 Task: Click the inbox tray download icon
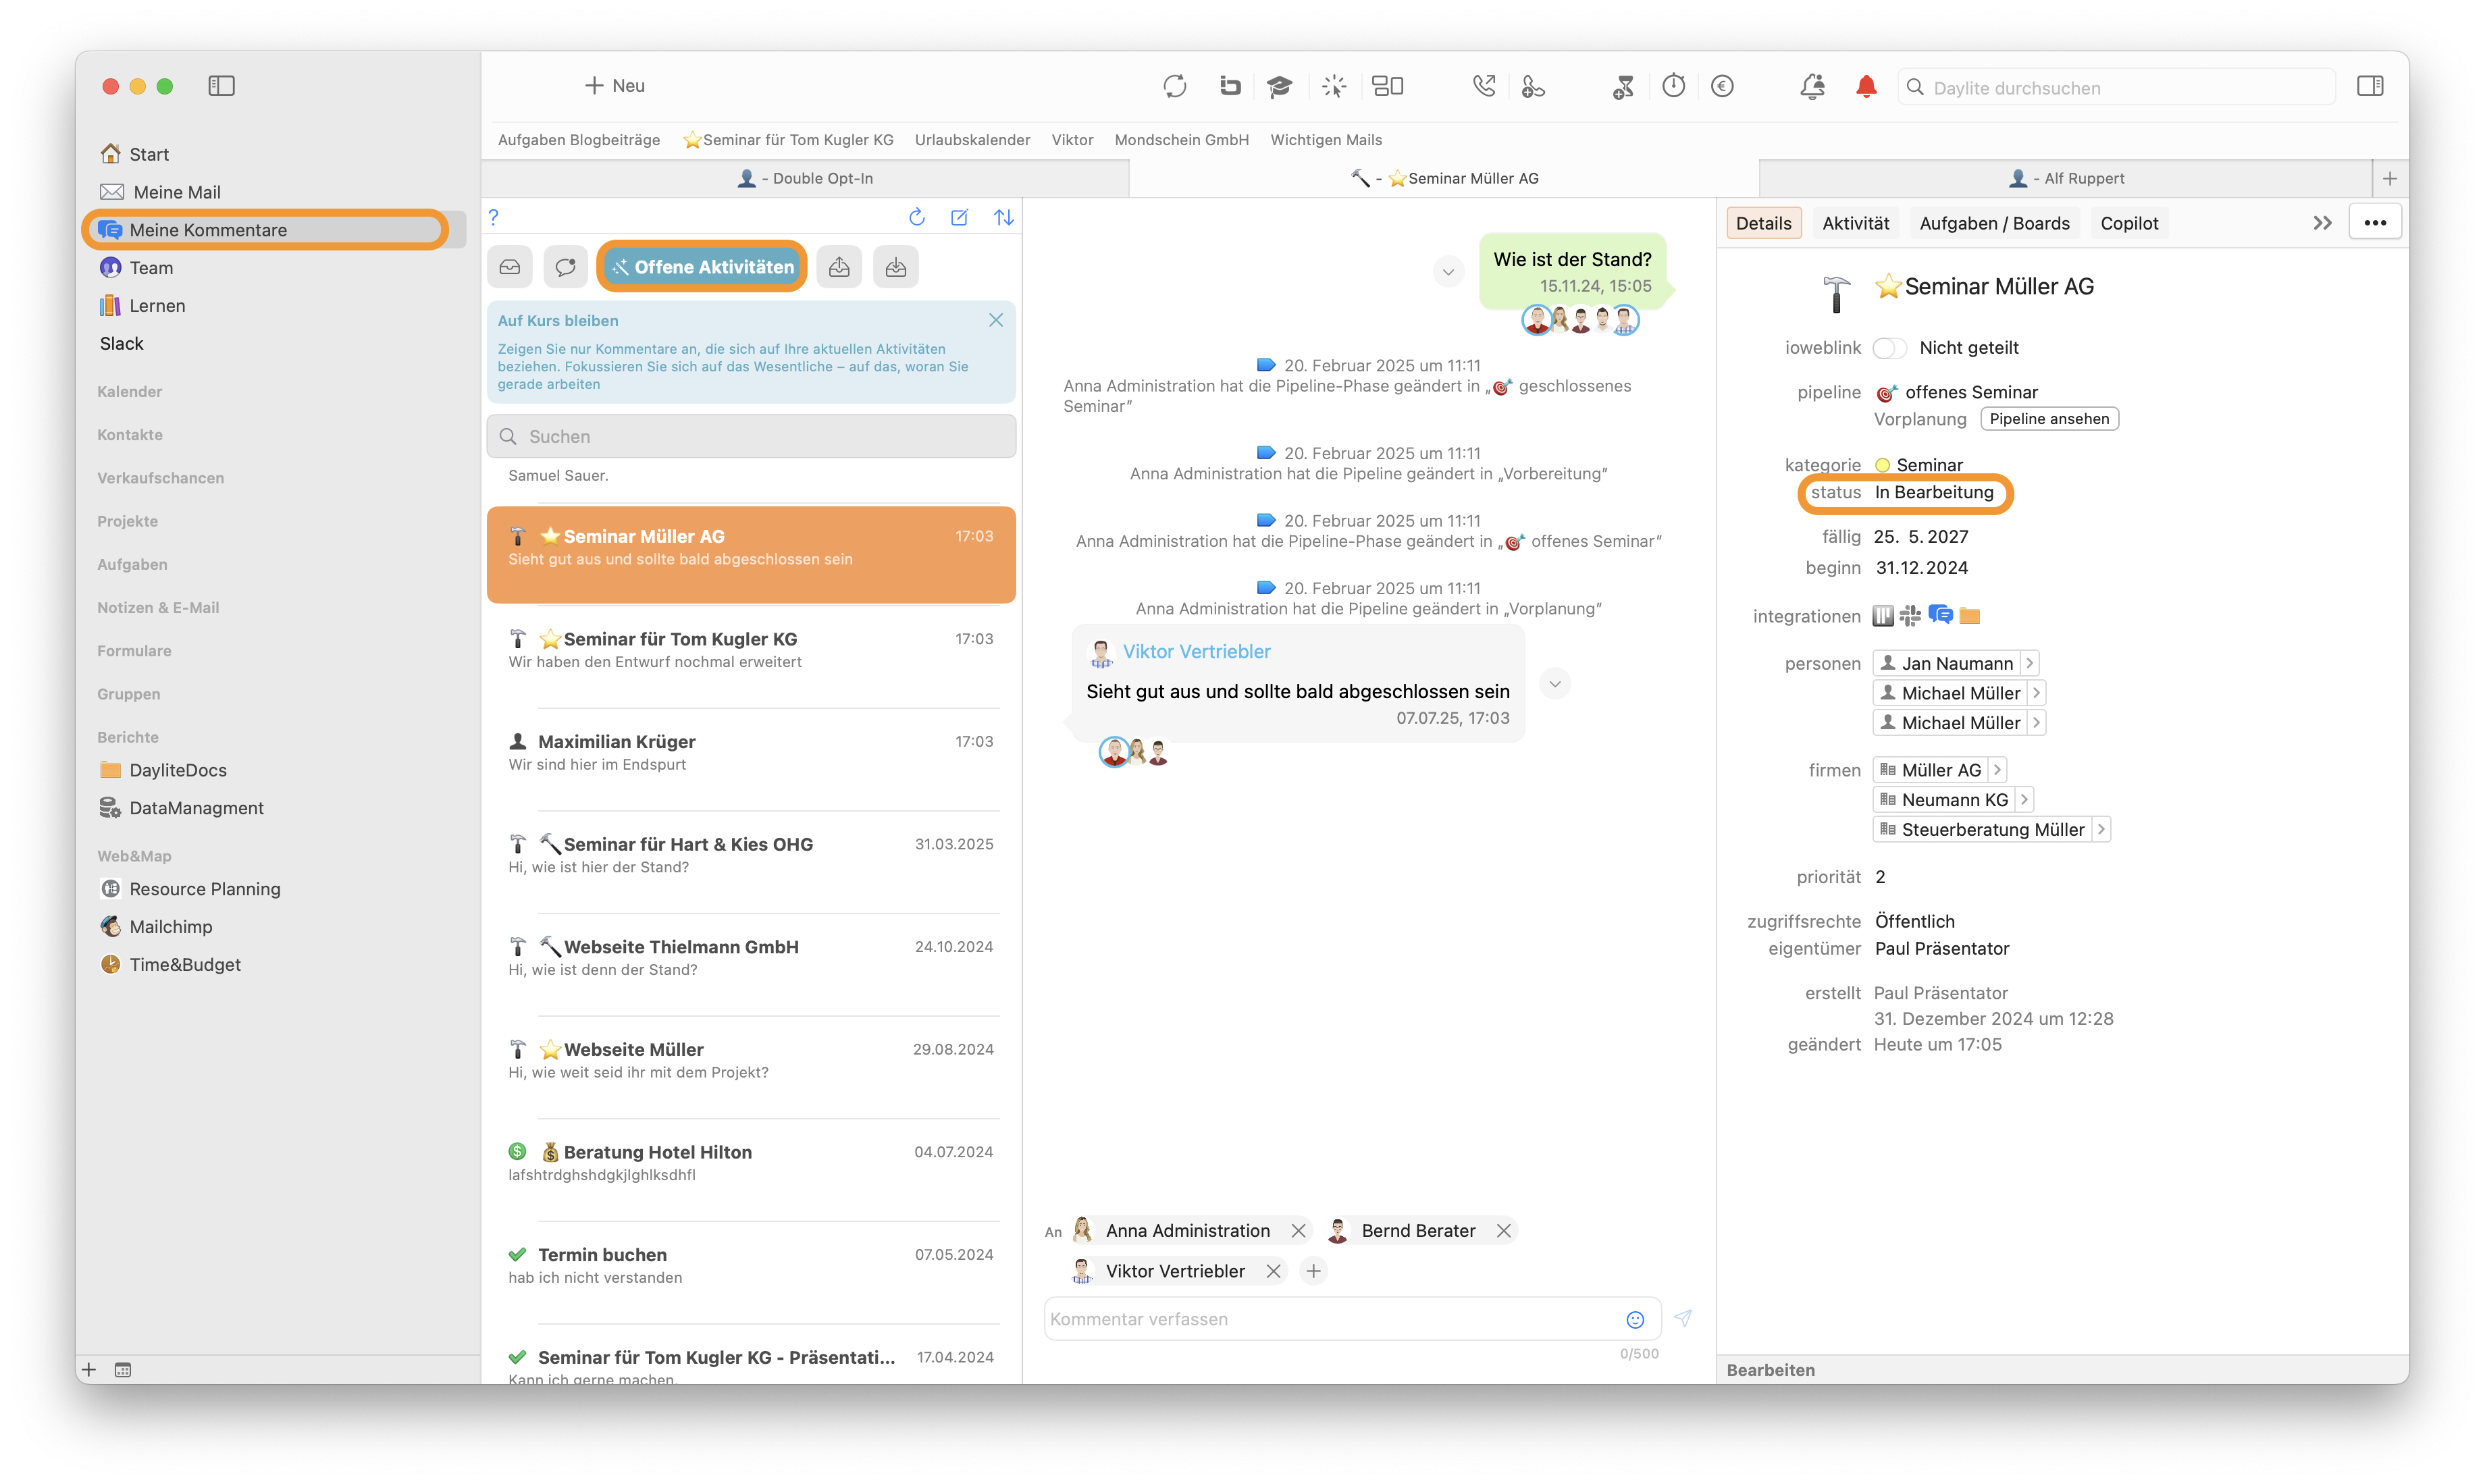pyautogui.click(x=896, y=267)
